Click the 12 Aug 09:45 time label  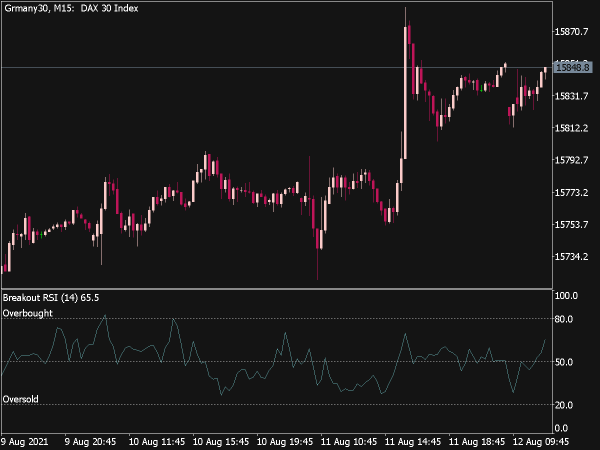[541, 442]
